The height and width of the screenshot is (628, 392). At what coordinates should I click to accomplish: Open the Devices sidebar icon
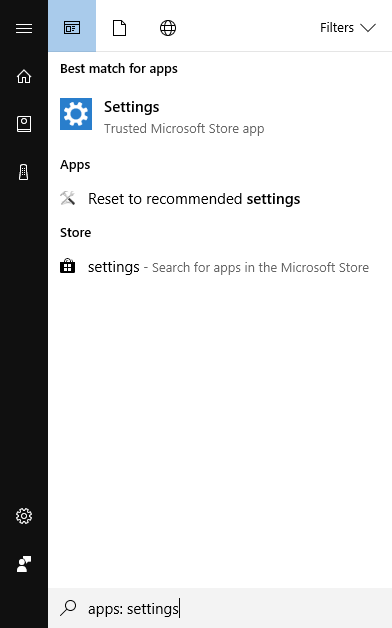tap(24, 172)
